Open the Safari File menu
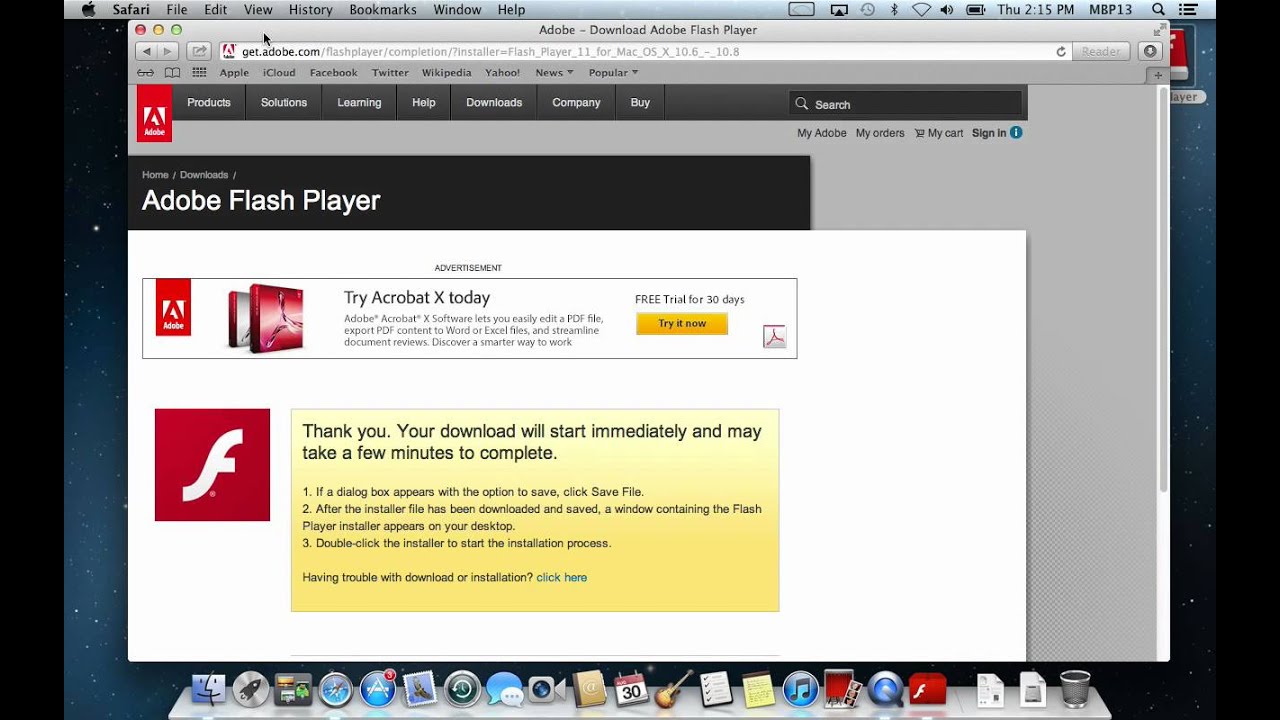This screenshot has width=1280, height=720. [x=177, y=9]
